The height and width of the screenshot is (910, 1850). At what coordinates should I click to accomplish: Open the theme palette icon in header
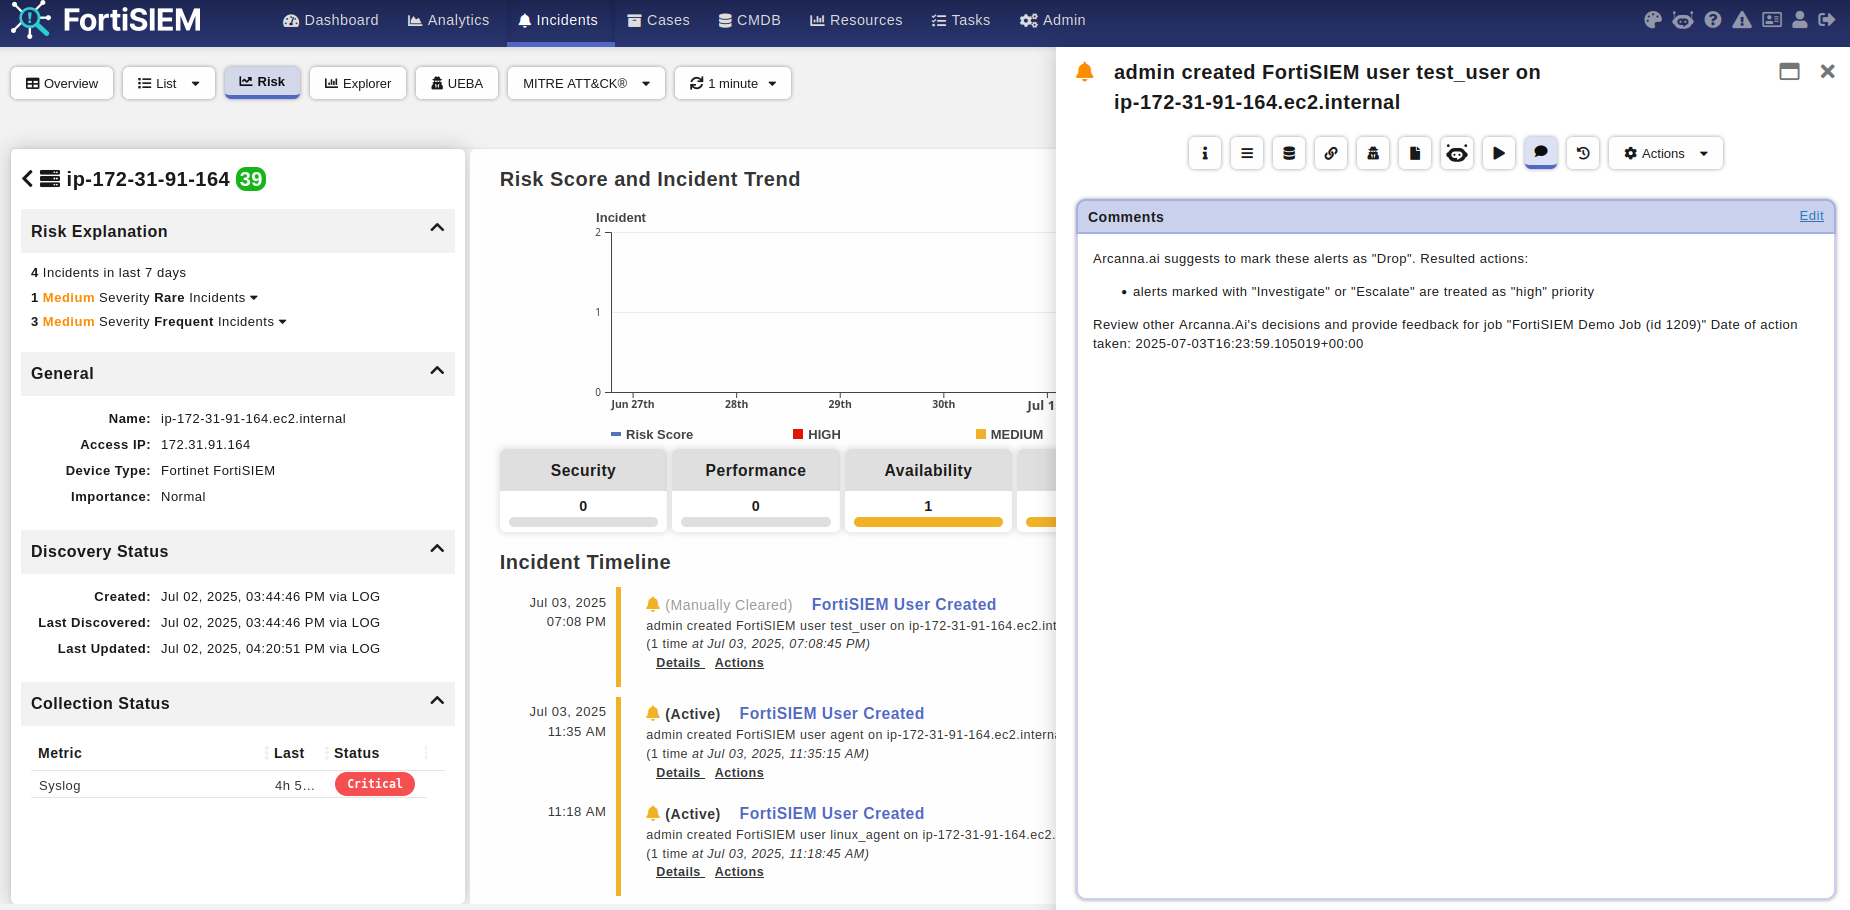pyautogui.click(x=1653, y=20)
